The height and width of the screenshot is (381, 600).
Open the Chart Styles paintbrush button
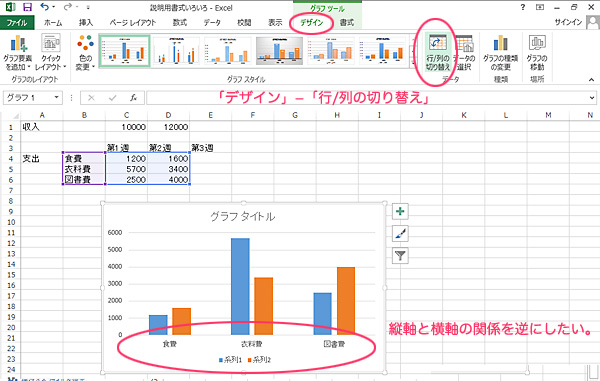click(400, 233)
